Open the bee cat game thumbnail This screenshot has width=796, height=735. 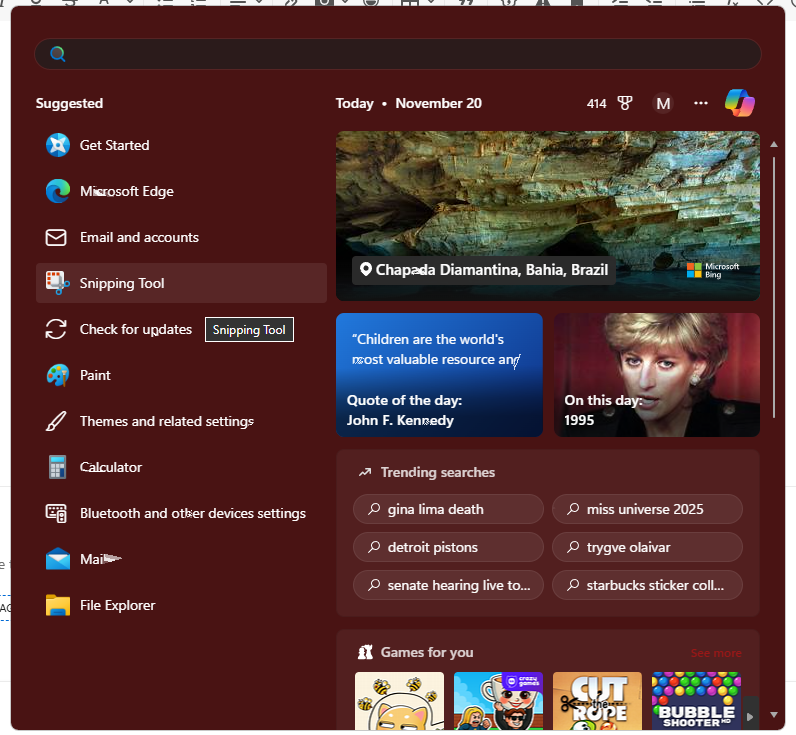click(x=400, y=701)
